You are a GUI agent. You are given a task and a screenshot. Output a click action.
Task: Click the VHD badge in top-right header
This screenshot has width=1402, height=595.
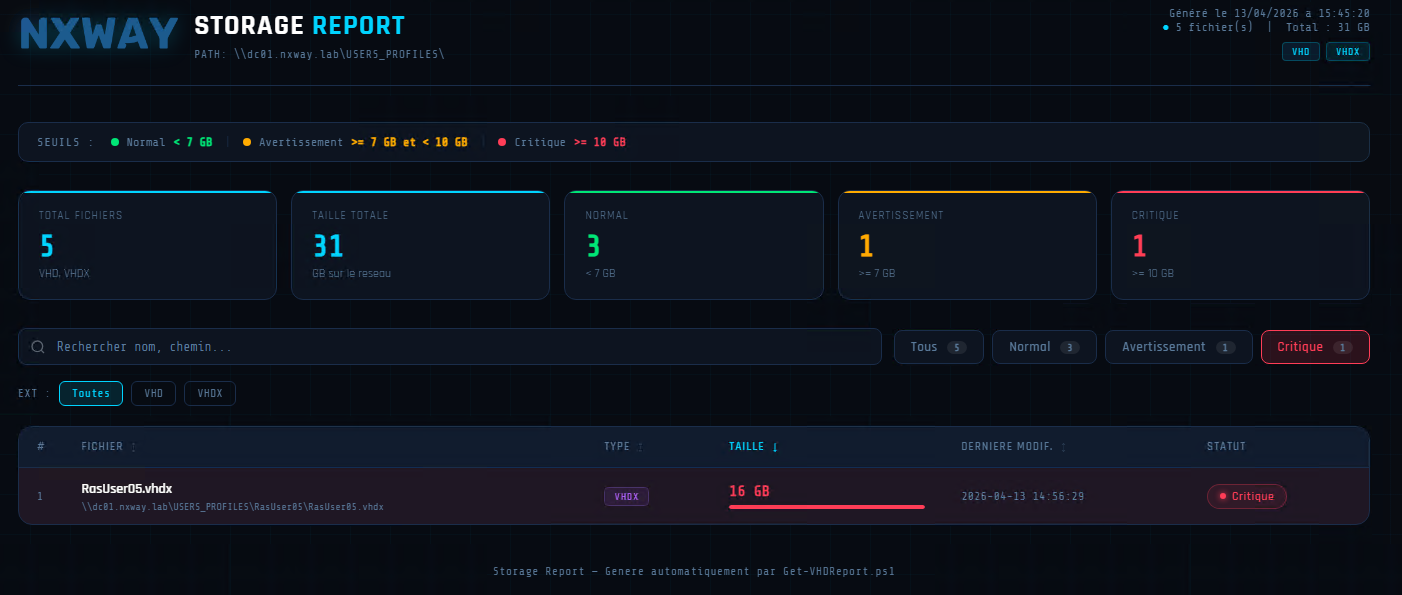[1300, 52]
